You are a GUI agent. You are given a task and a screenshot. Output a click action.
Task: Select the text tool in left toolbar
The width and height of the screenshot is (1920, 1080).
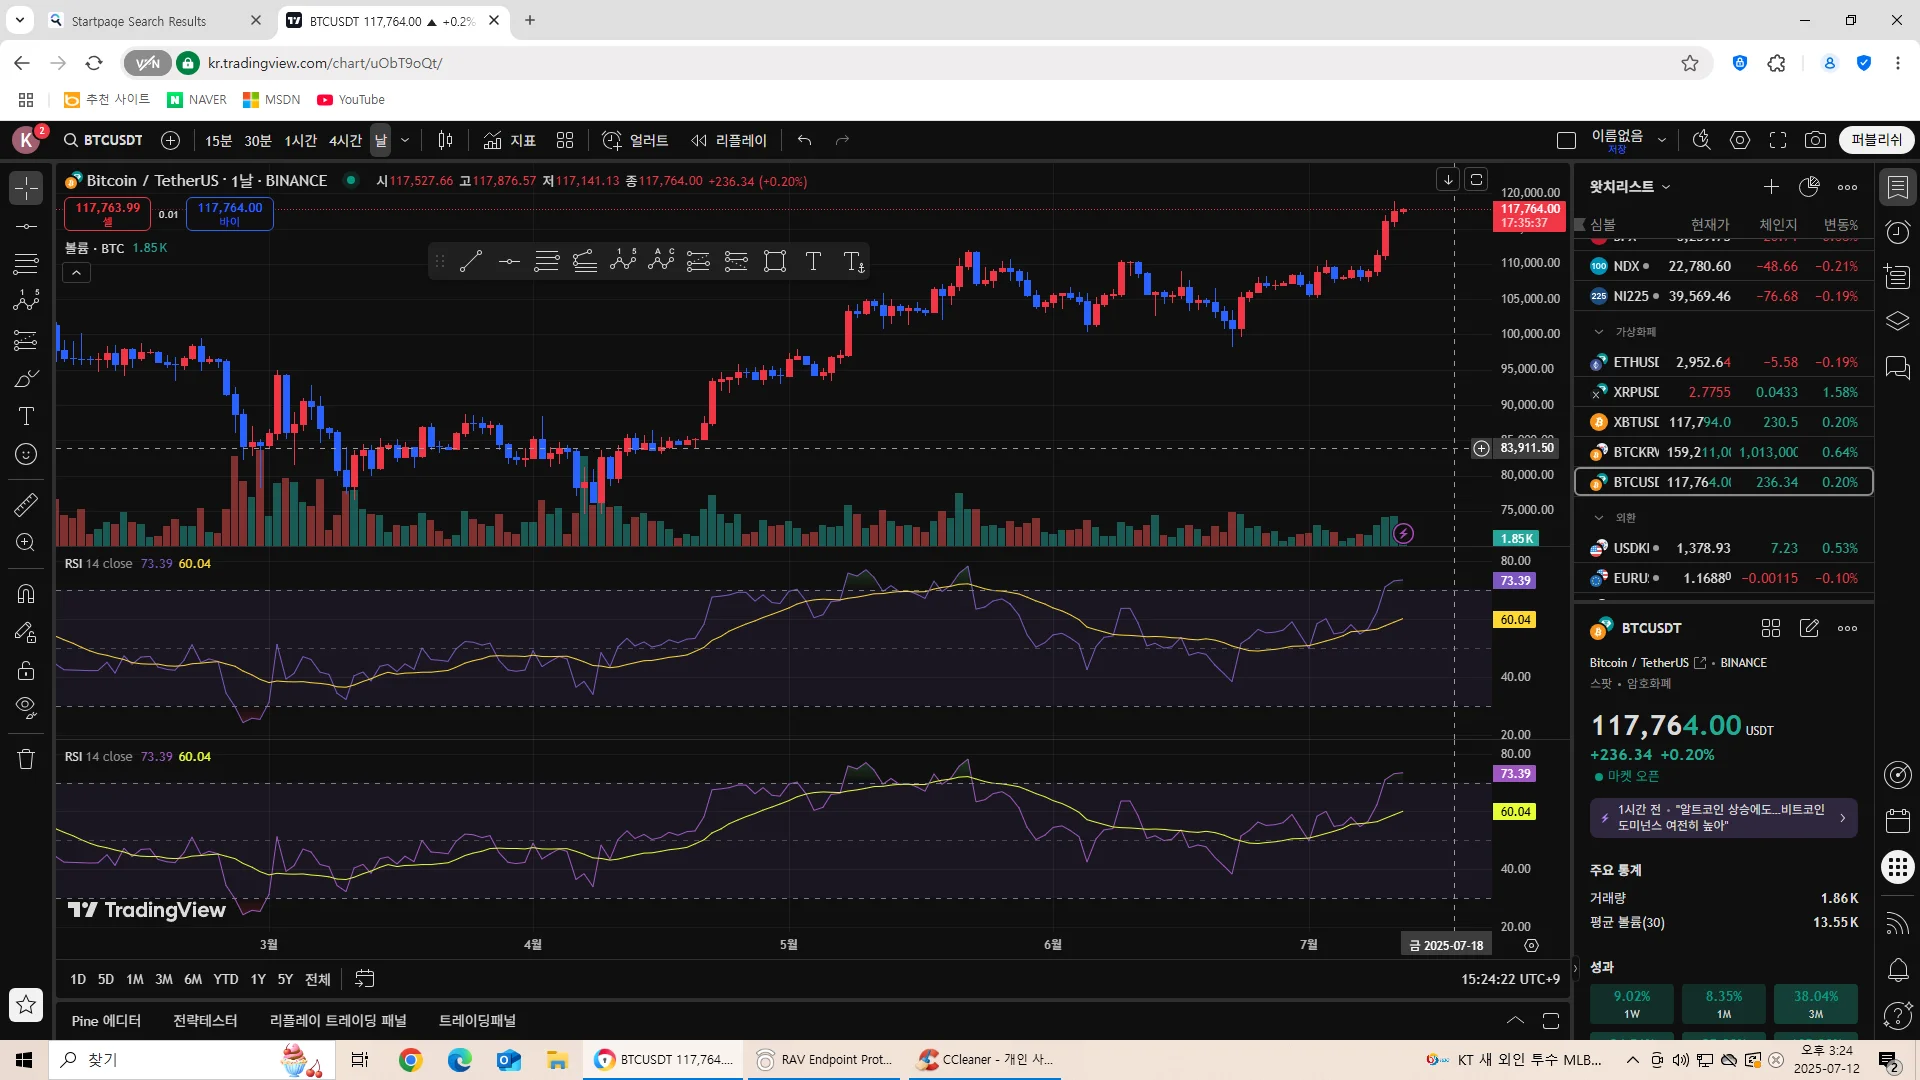pos(26,417)
